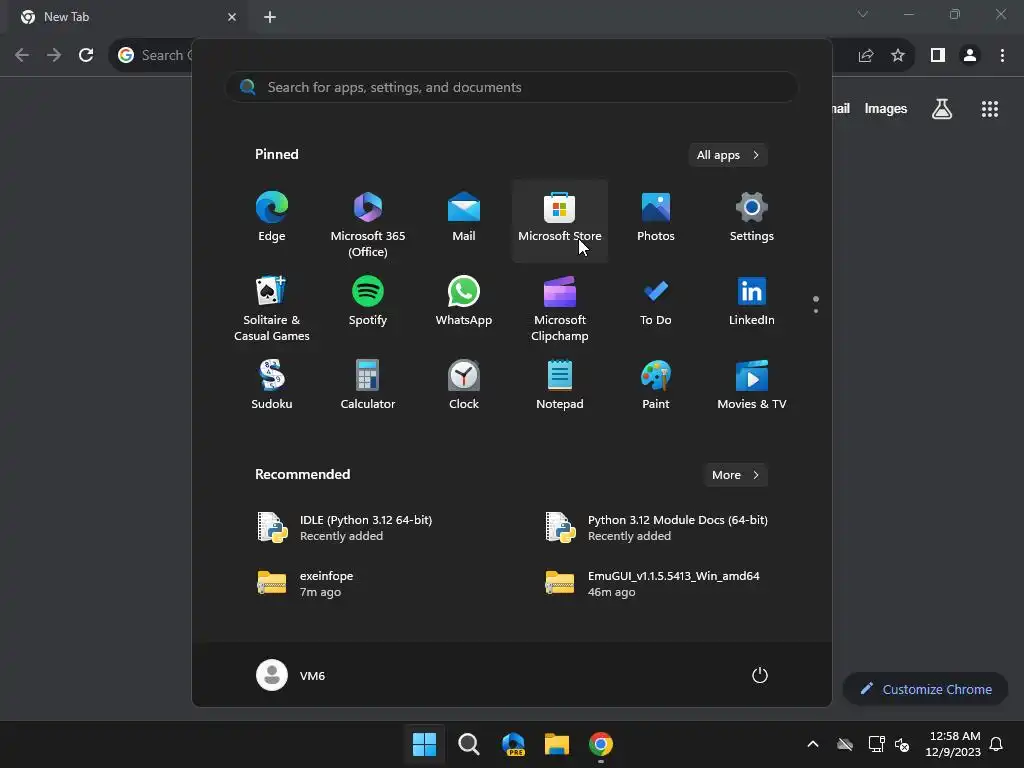Open the Sudoku game
Screen dimensions: 1024x768
click(x=272, y=385)
